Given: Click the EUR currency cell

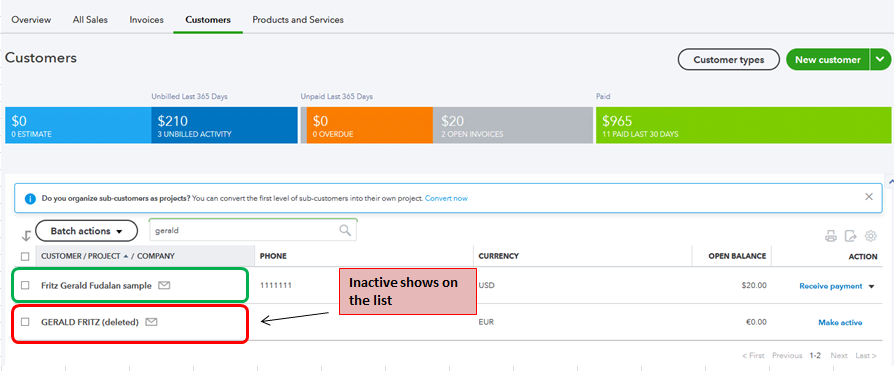Looking at the screenshot, I should (486, 322).
